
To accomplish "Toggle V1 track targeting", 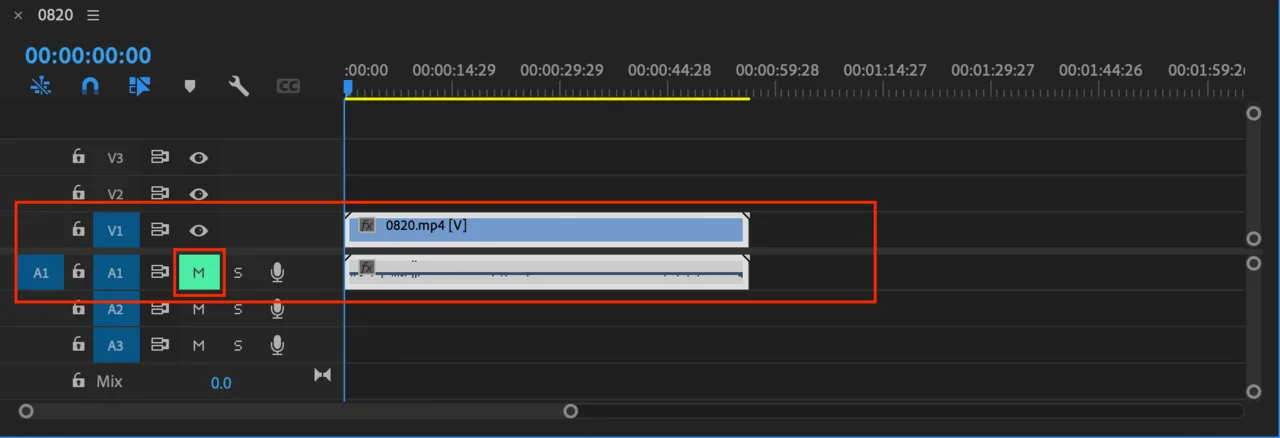I will coord(116,230).
